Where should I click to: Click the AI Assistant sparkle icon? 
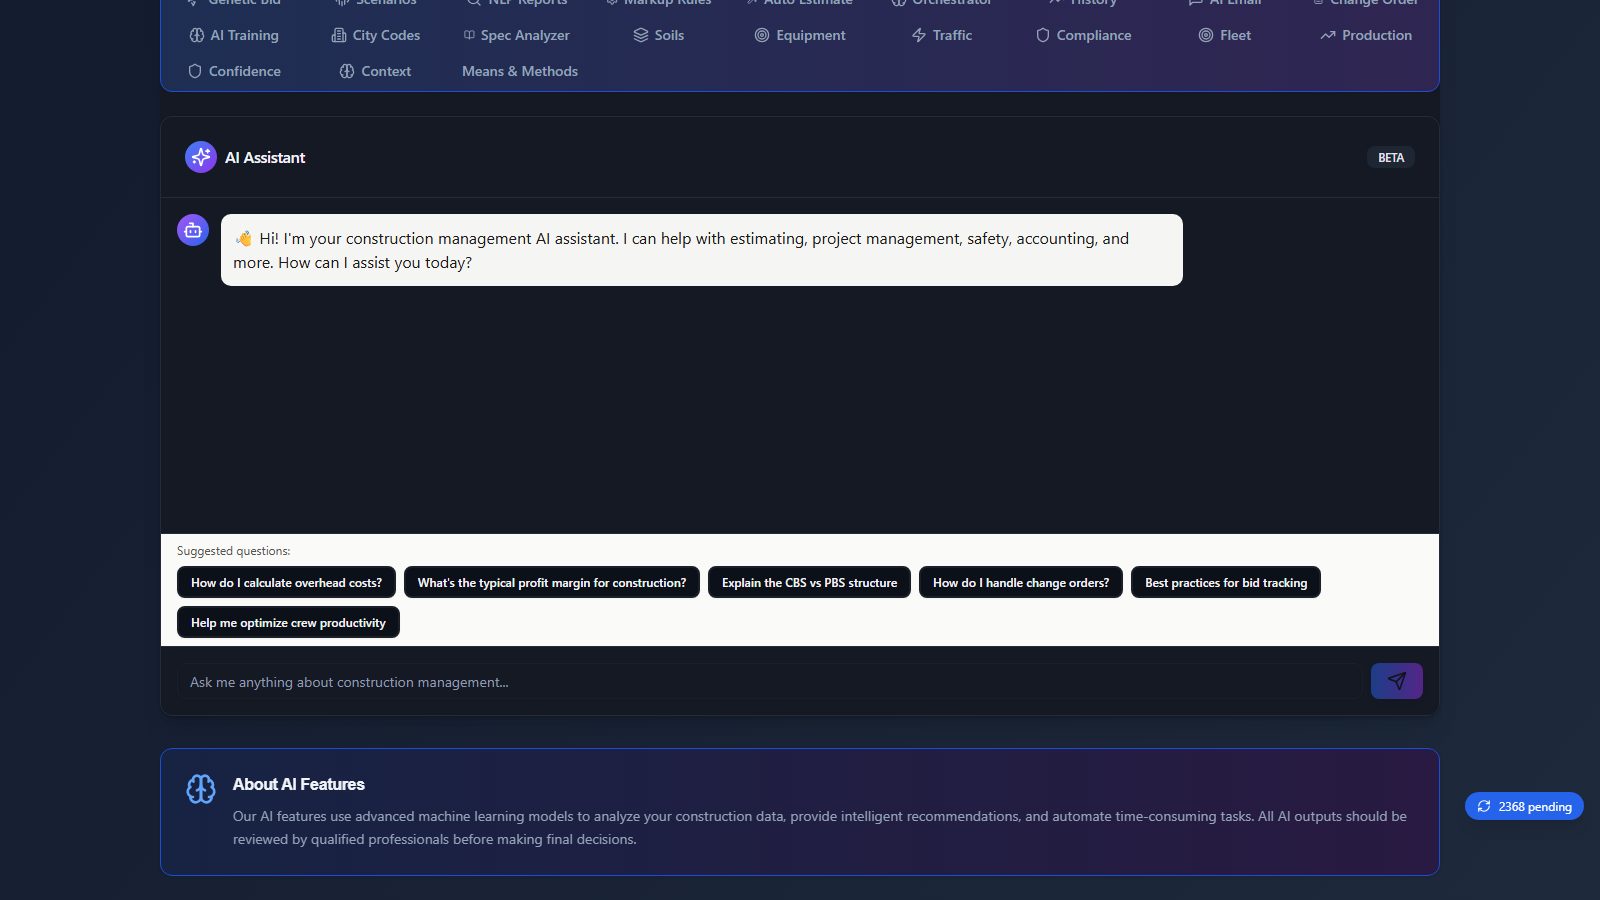coord(201,157)
